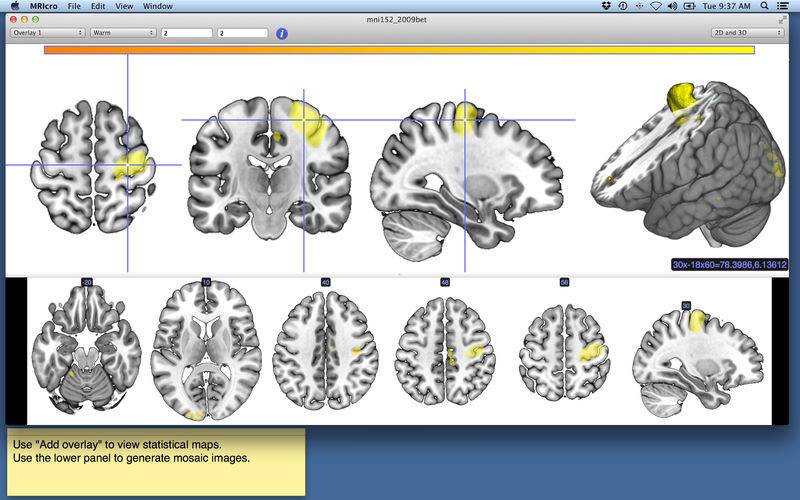Open the Warm color scheme dropdown
The height and width of the screenshot is (500, 800).
[123, 33]
